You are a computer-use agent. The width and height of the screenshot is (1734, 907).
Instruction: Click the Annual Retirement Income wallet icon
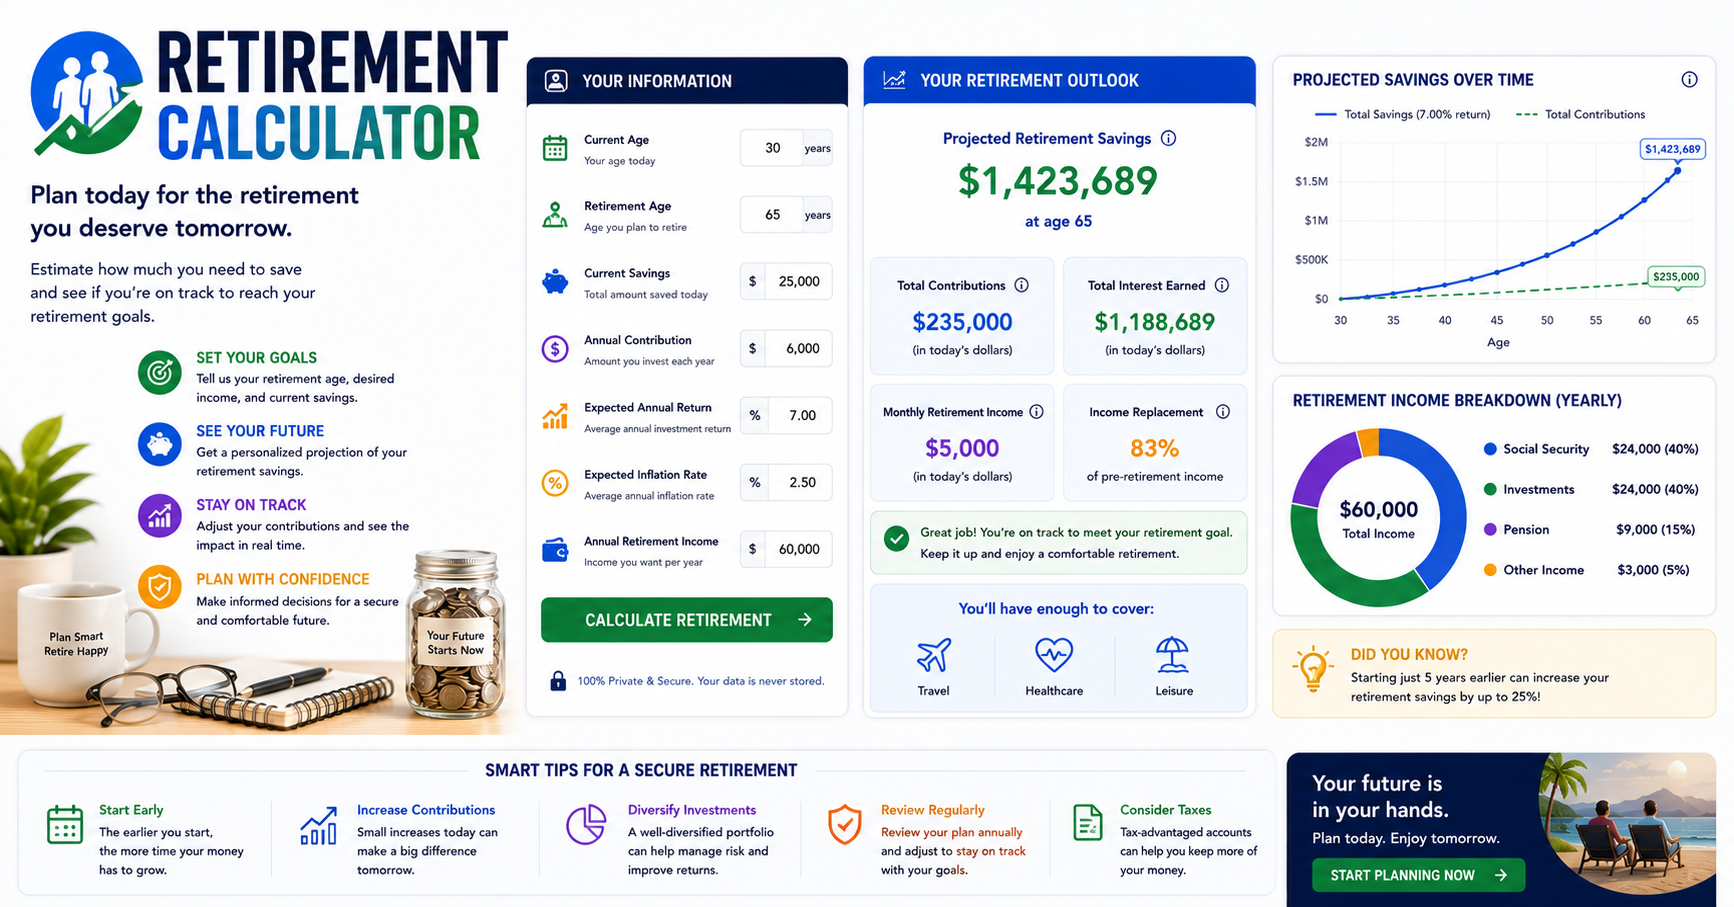point(555,550)
